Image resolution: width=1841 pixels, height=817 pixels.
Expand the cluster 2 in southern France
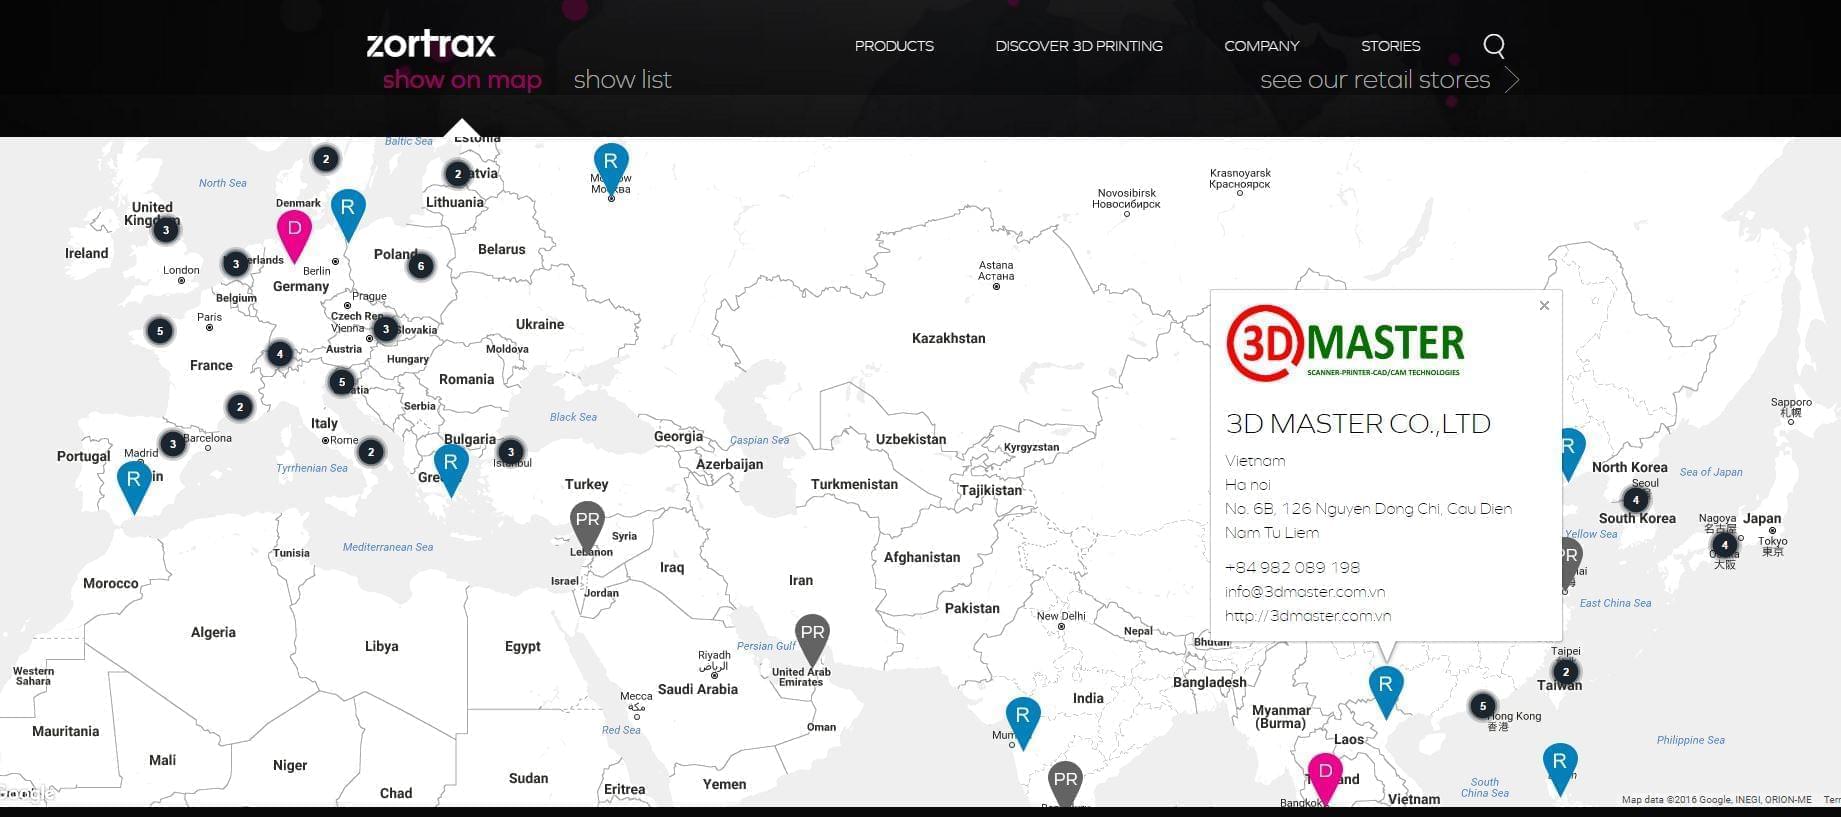[x=239, y=407]
